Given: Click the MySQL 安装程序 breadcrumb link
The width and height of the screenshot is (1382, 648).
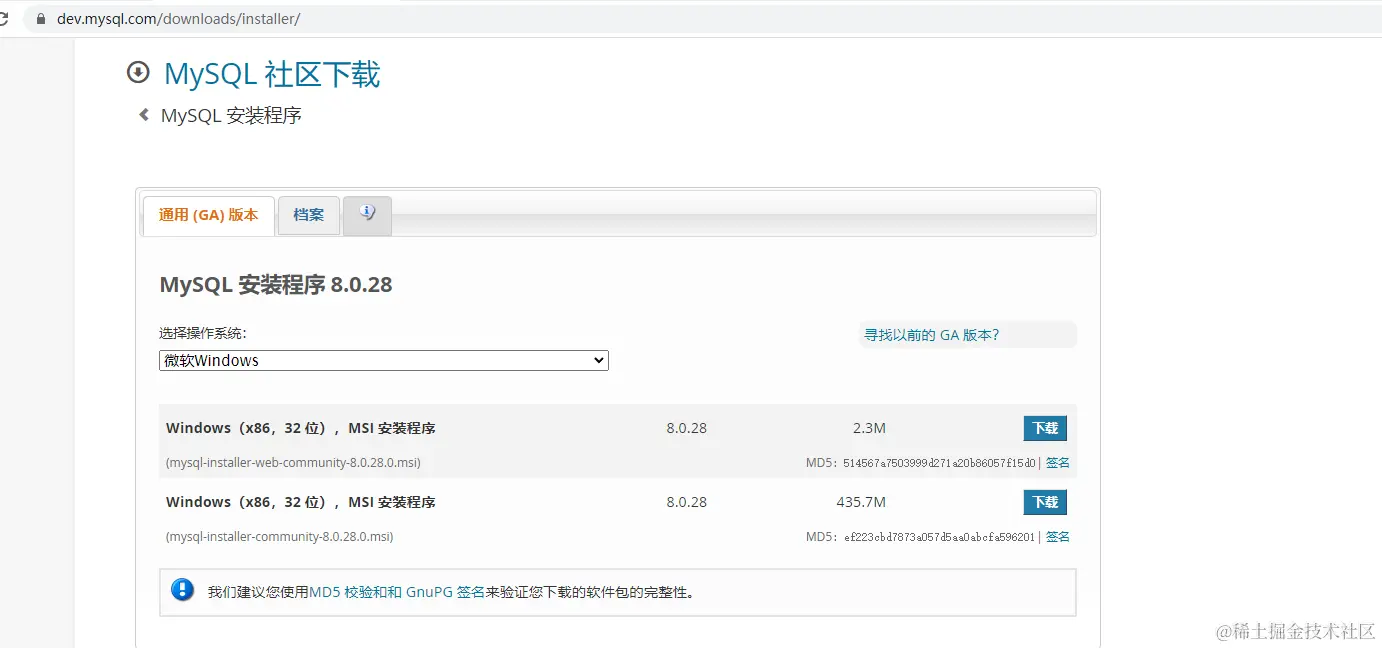Looking at the screenshot, I should click(x=231, y=116).
